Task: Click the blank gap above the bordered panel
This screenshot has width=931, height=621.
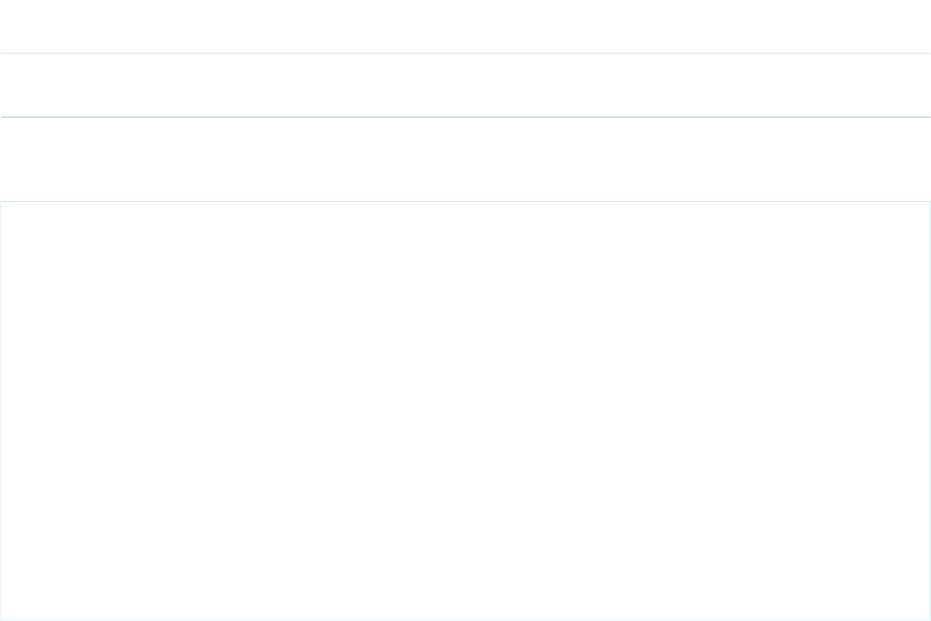Action: pos(465,159)
